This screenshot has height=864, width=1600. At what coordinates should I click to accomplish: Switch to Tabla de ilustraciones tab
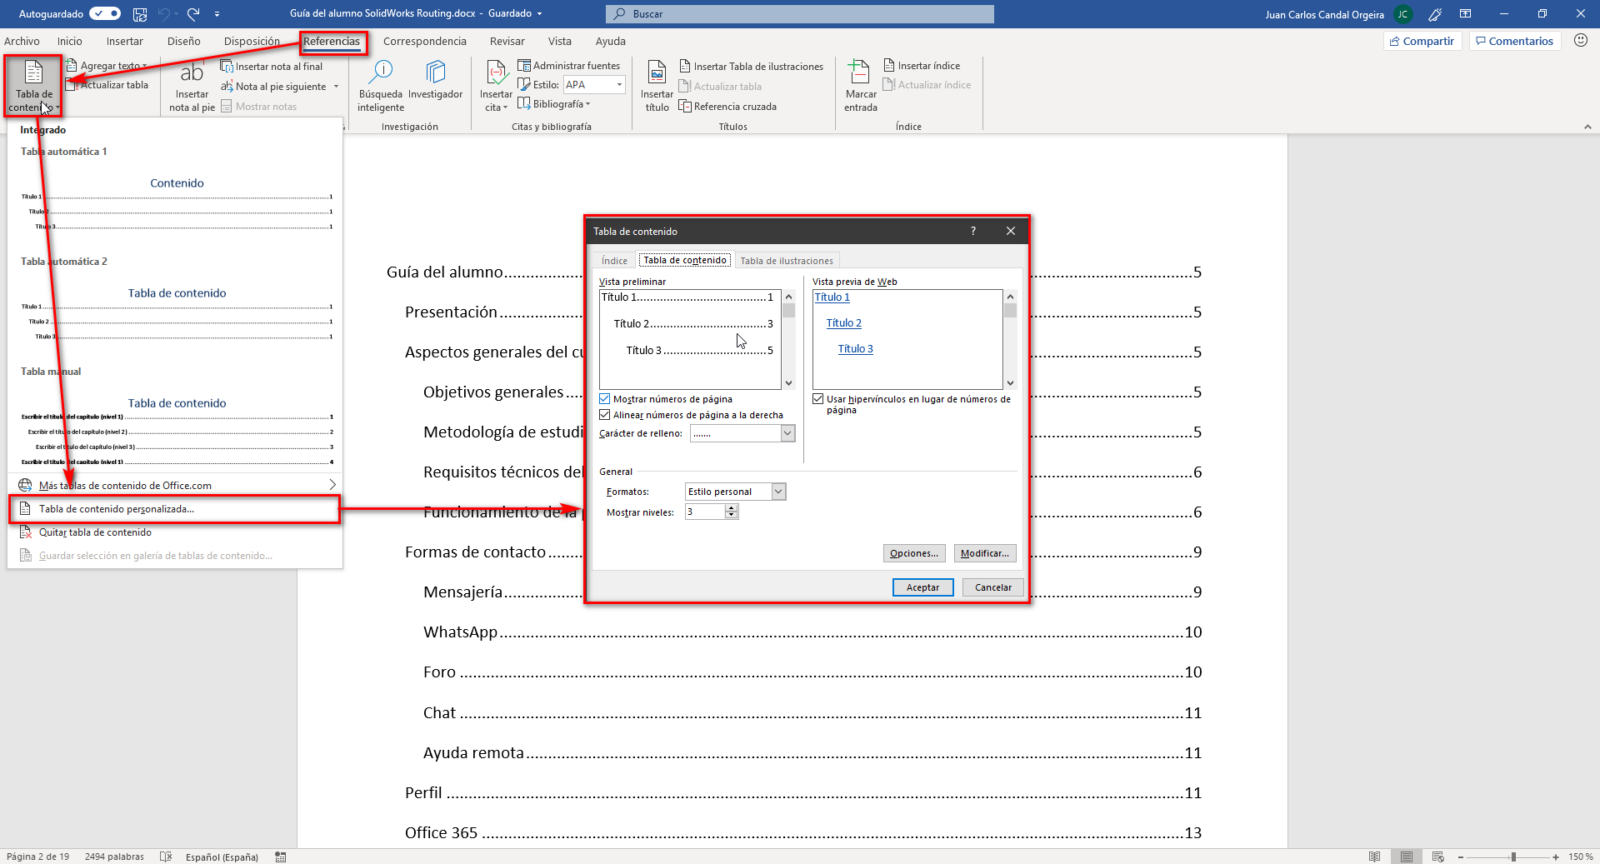click(x=786, y=261)
